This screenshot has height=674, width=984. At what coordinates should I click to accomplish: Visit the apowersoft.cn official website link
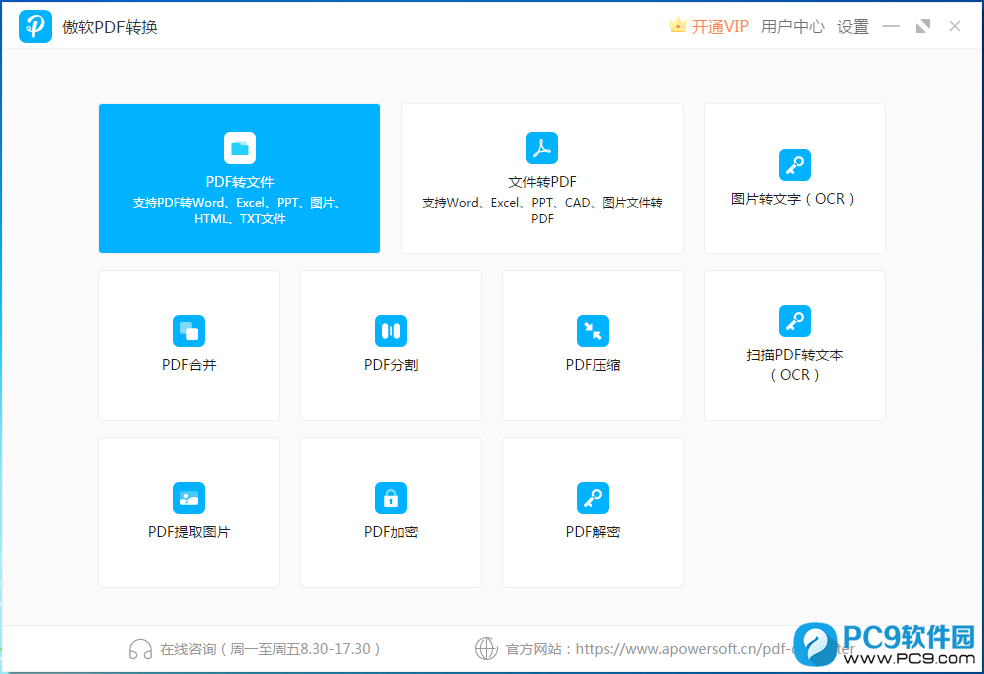click(714, 649)
